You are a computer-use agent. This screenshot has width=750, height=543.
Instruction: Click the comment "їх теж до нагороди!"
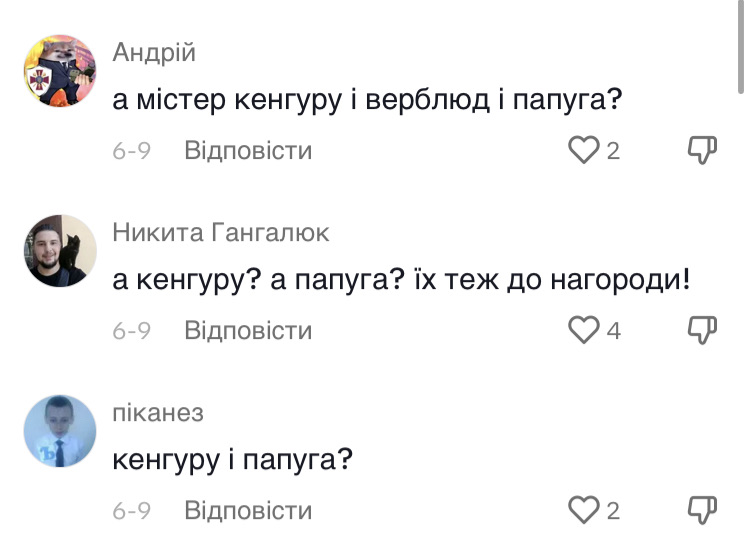coord(400,281)
